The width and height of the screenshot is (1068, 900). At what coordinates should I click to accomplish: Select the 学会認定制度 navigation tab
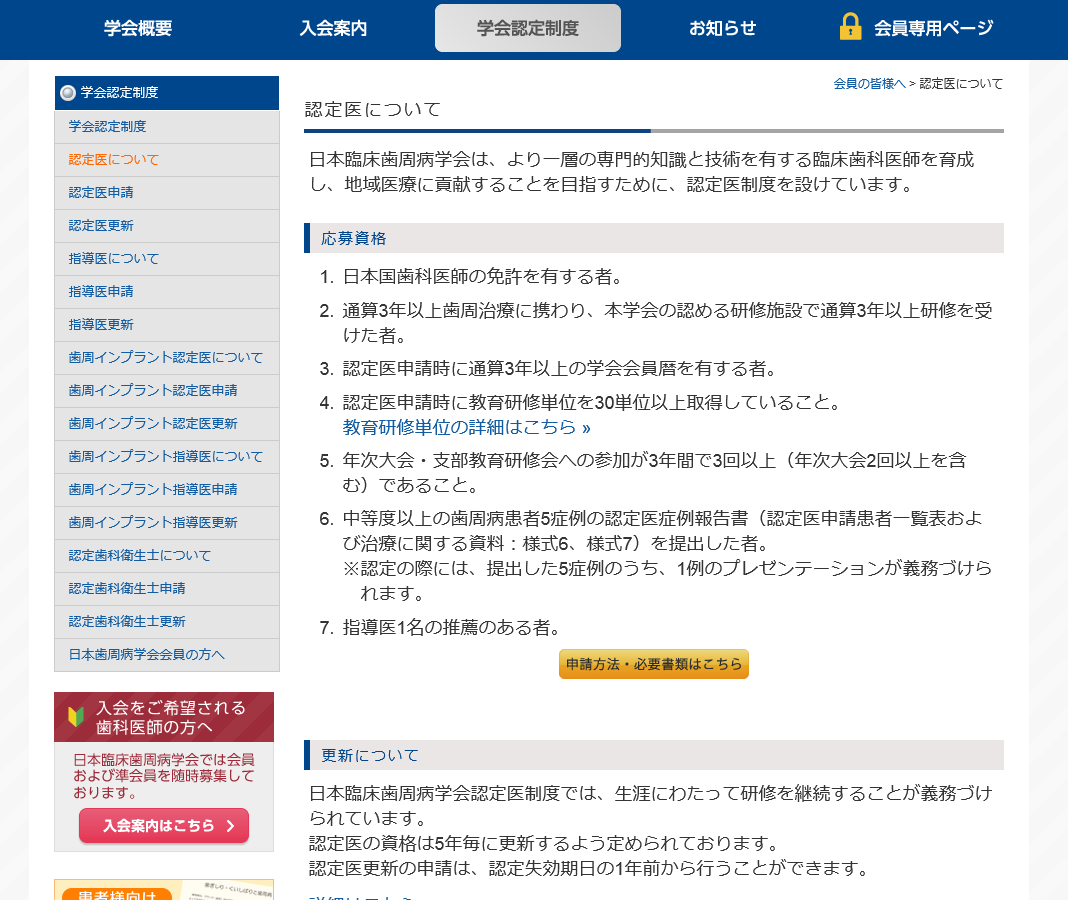[x=527, y=28]
